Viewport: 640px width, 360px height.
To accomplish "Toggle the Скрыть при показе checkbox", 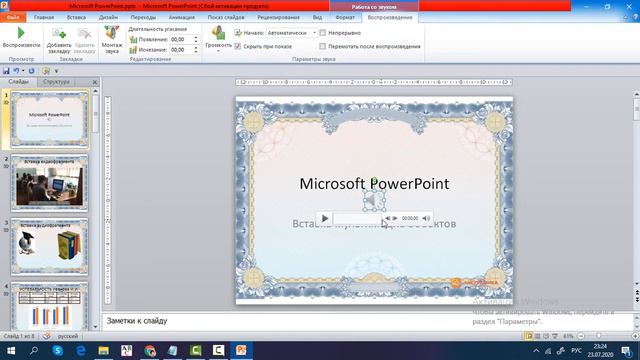I will (x=238, y=46).
